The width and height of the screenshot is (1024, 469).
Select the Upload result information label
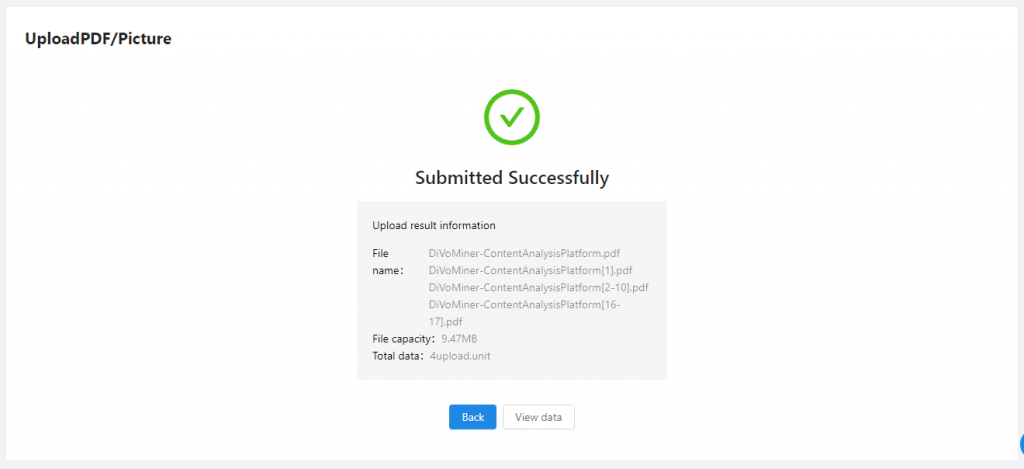point(434,225)
